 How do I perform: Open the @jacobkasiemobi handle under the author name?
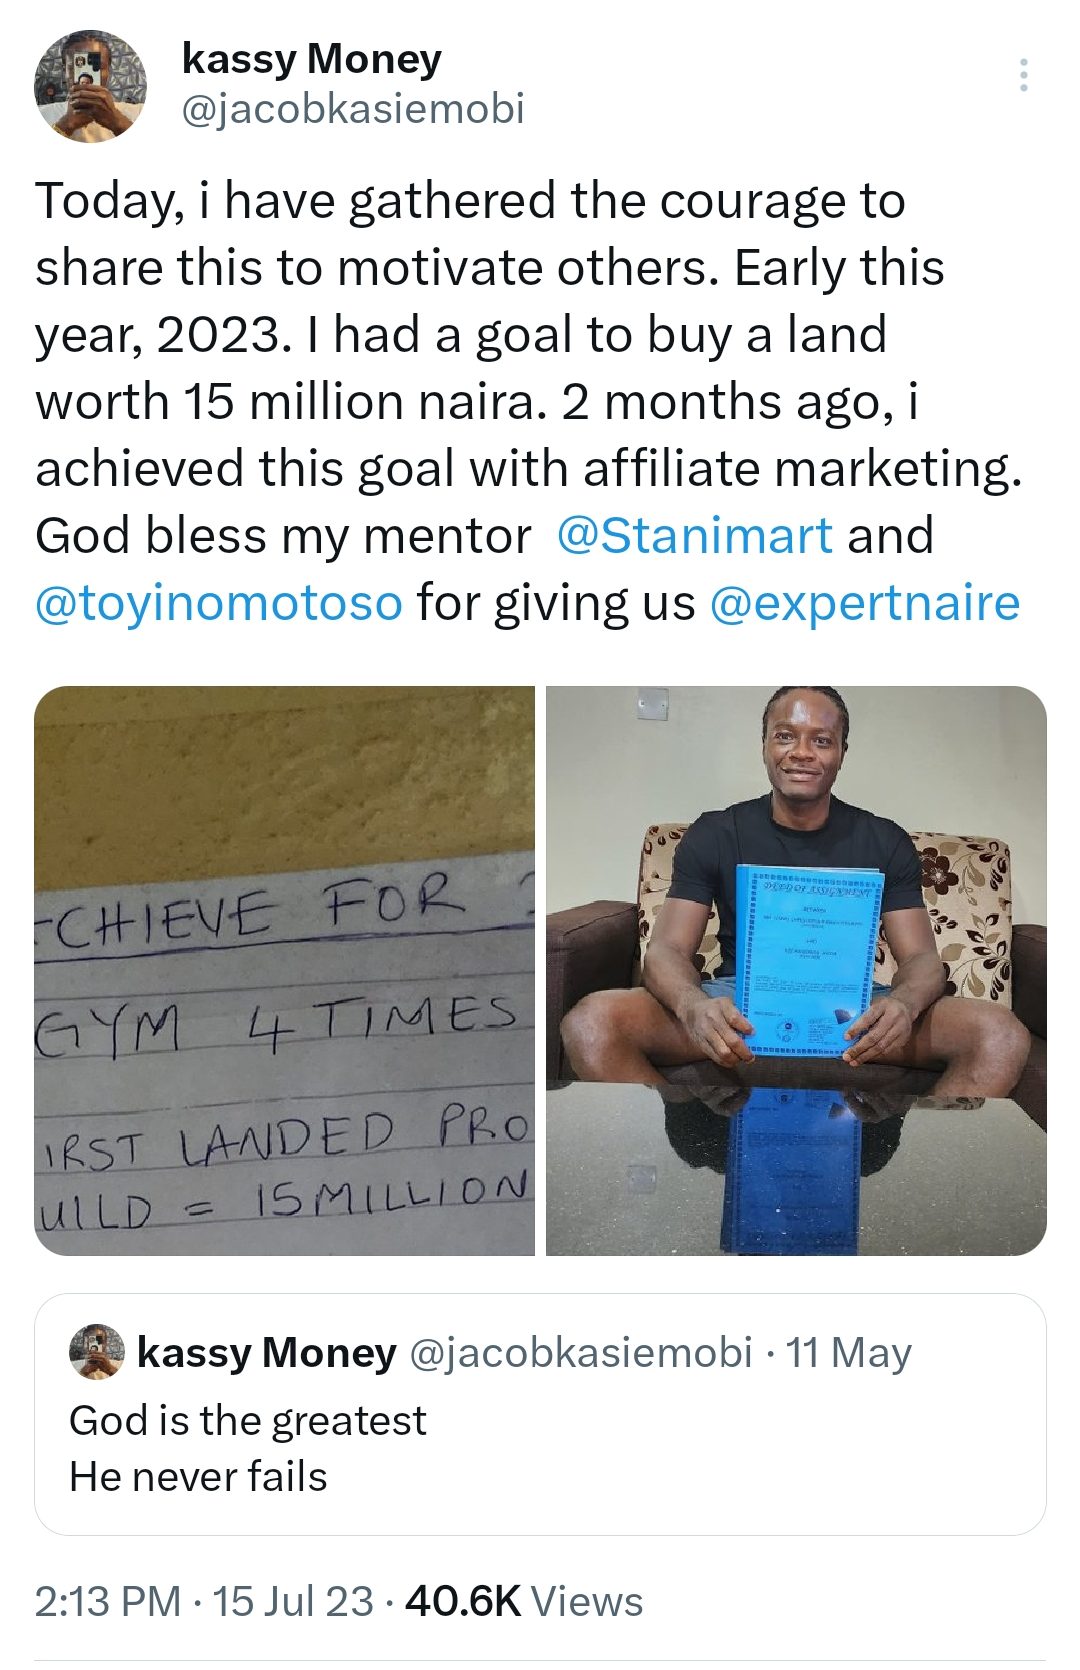[x=353, y=109]
